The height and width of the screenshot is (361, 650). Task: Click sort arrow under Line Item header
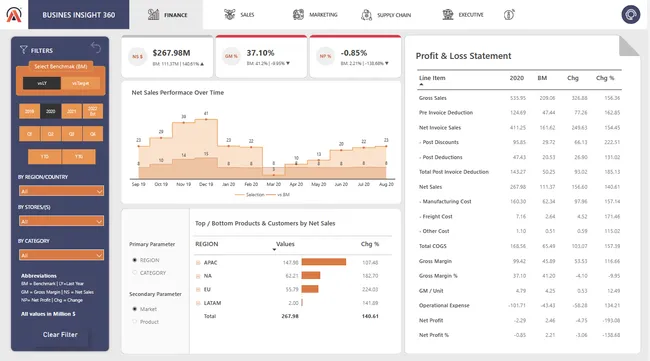(x=421, y=85)
